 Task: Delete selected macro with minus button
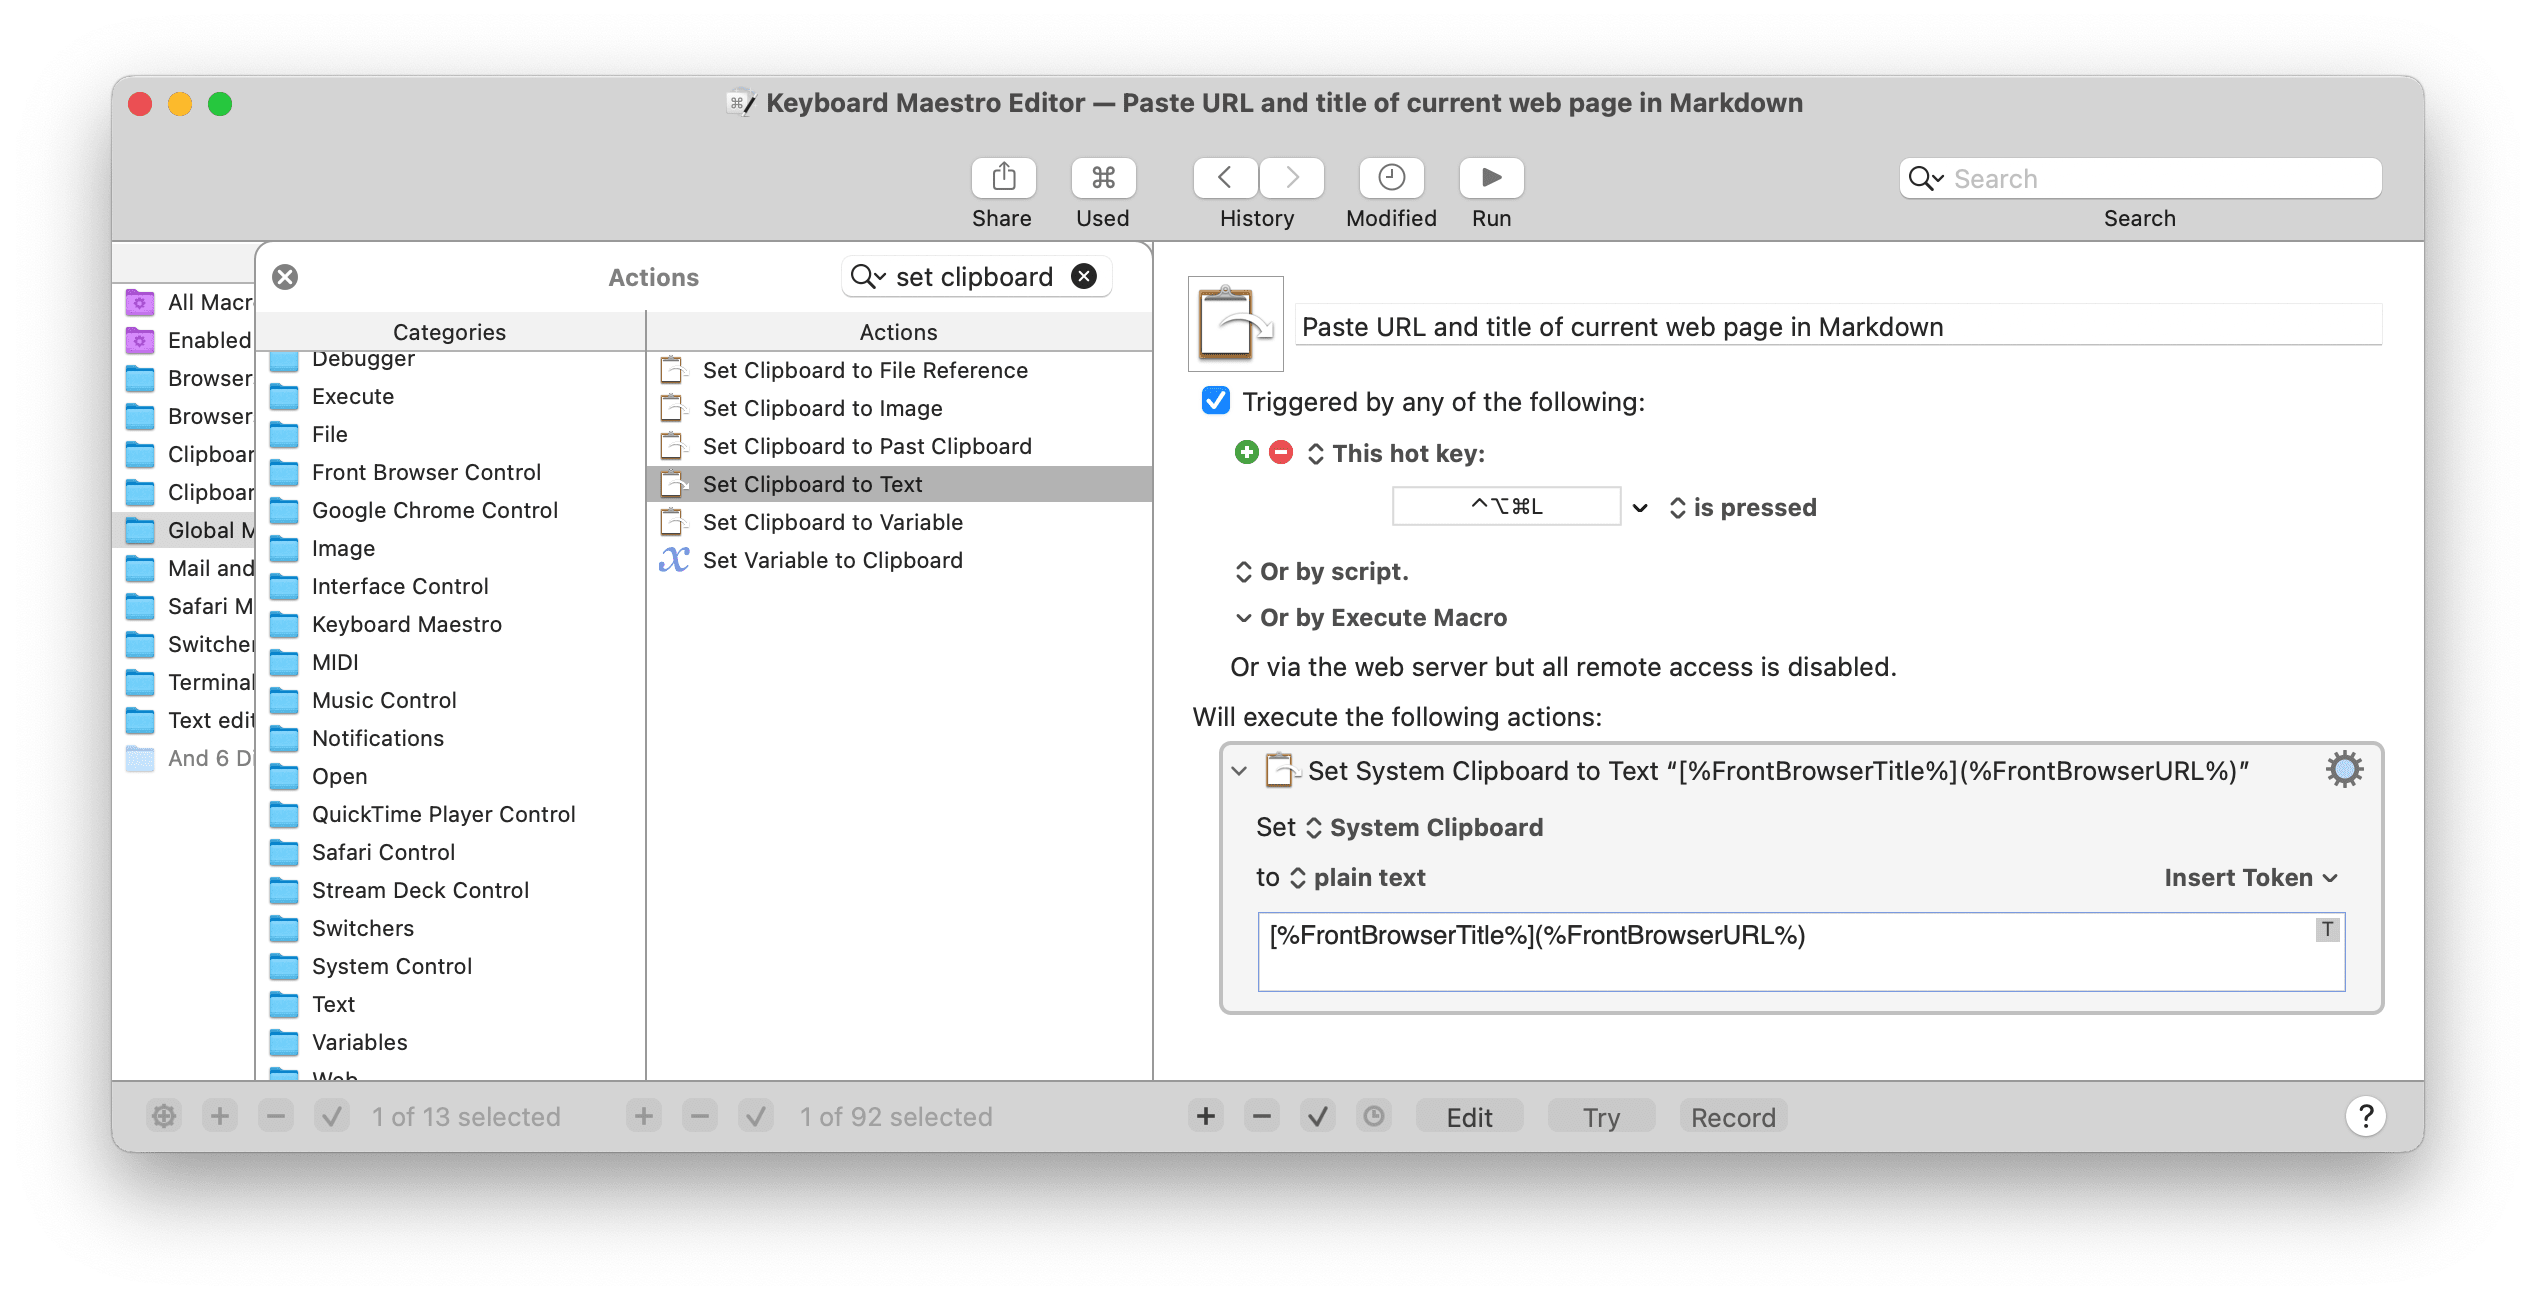click(700, 1116)
